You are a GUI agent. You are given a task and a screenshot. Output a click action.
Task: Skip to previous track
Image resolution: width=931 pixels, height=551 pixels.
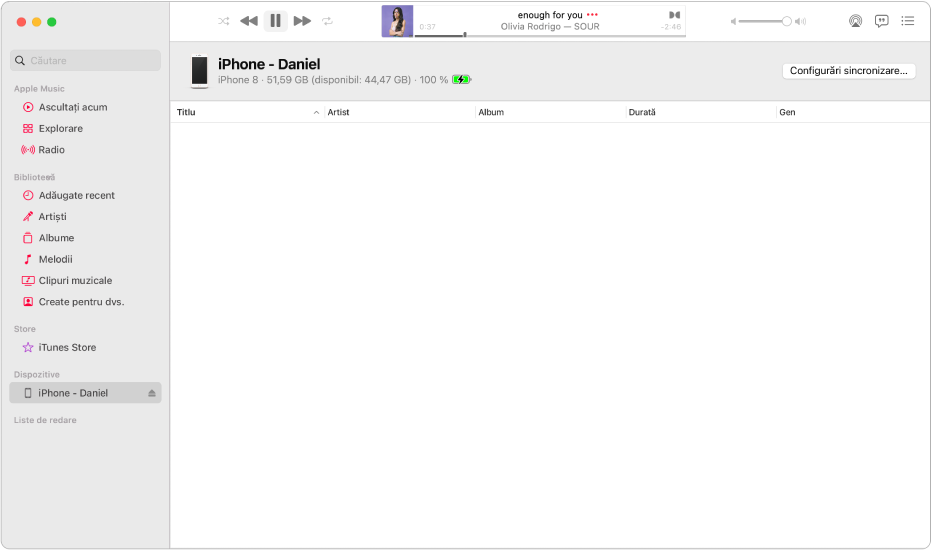point(249,21)
